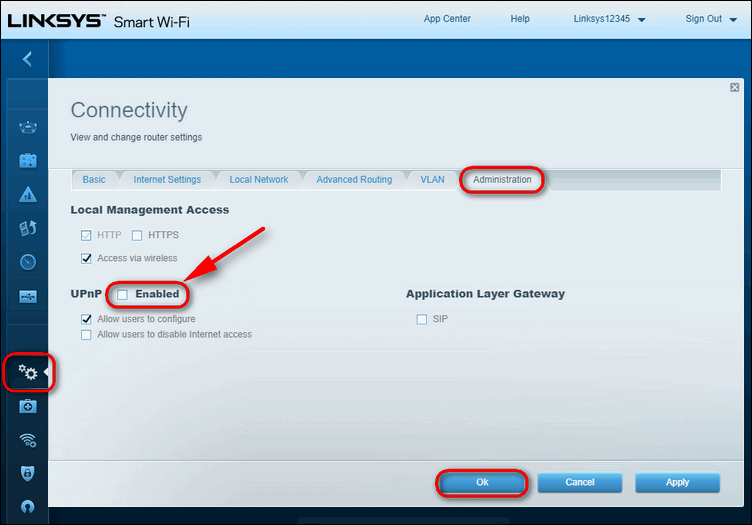Viewport: 752px width, 525px height.
Task: Click 'View and change router settings' text
Action: coord(136,137)
